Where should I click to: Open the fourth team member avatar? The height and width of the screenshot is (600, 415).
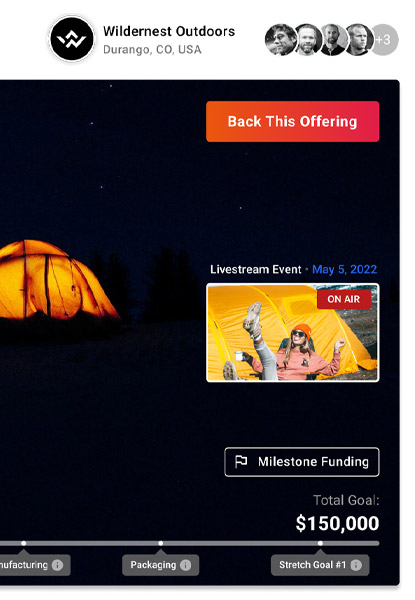pyautogui.click(x=358, y=40)
